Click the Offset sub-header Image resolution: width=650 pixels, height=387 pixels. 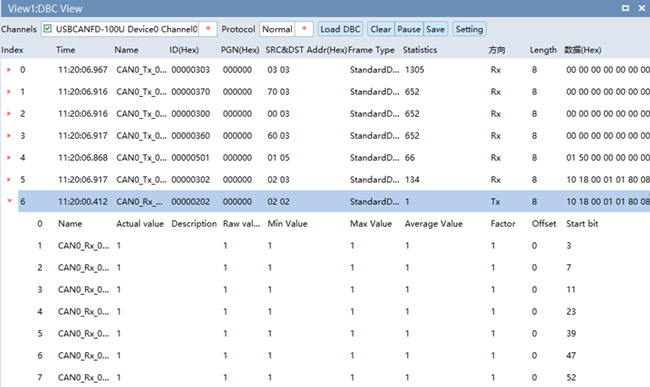pos(544,223)
